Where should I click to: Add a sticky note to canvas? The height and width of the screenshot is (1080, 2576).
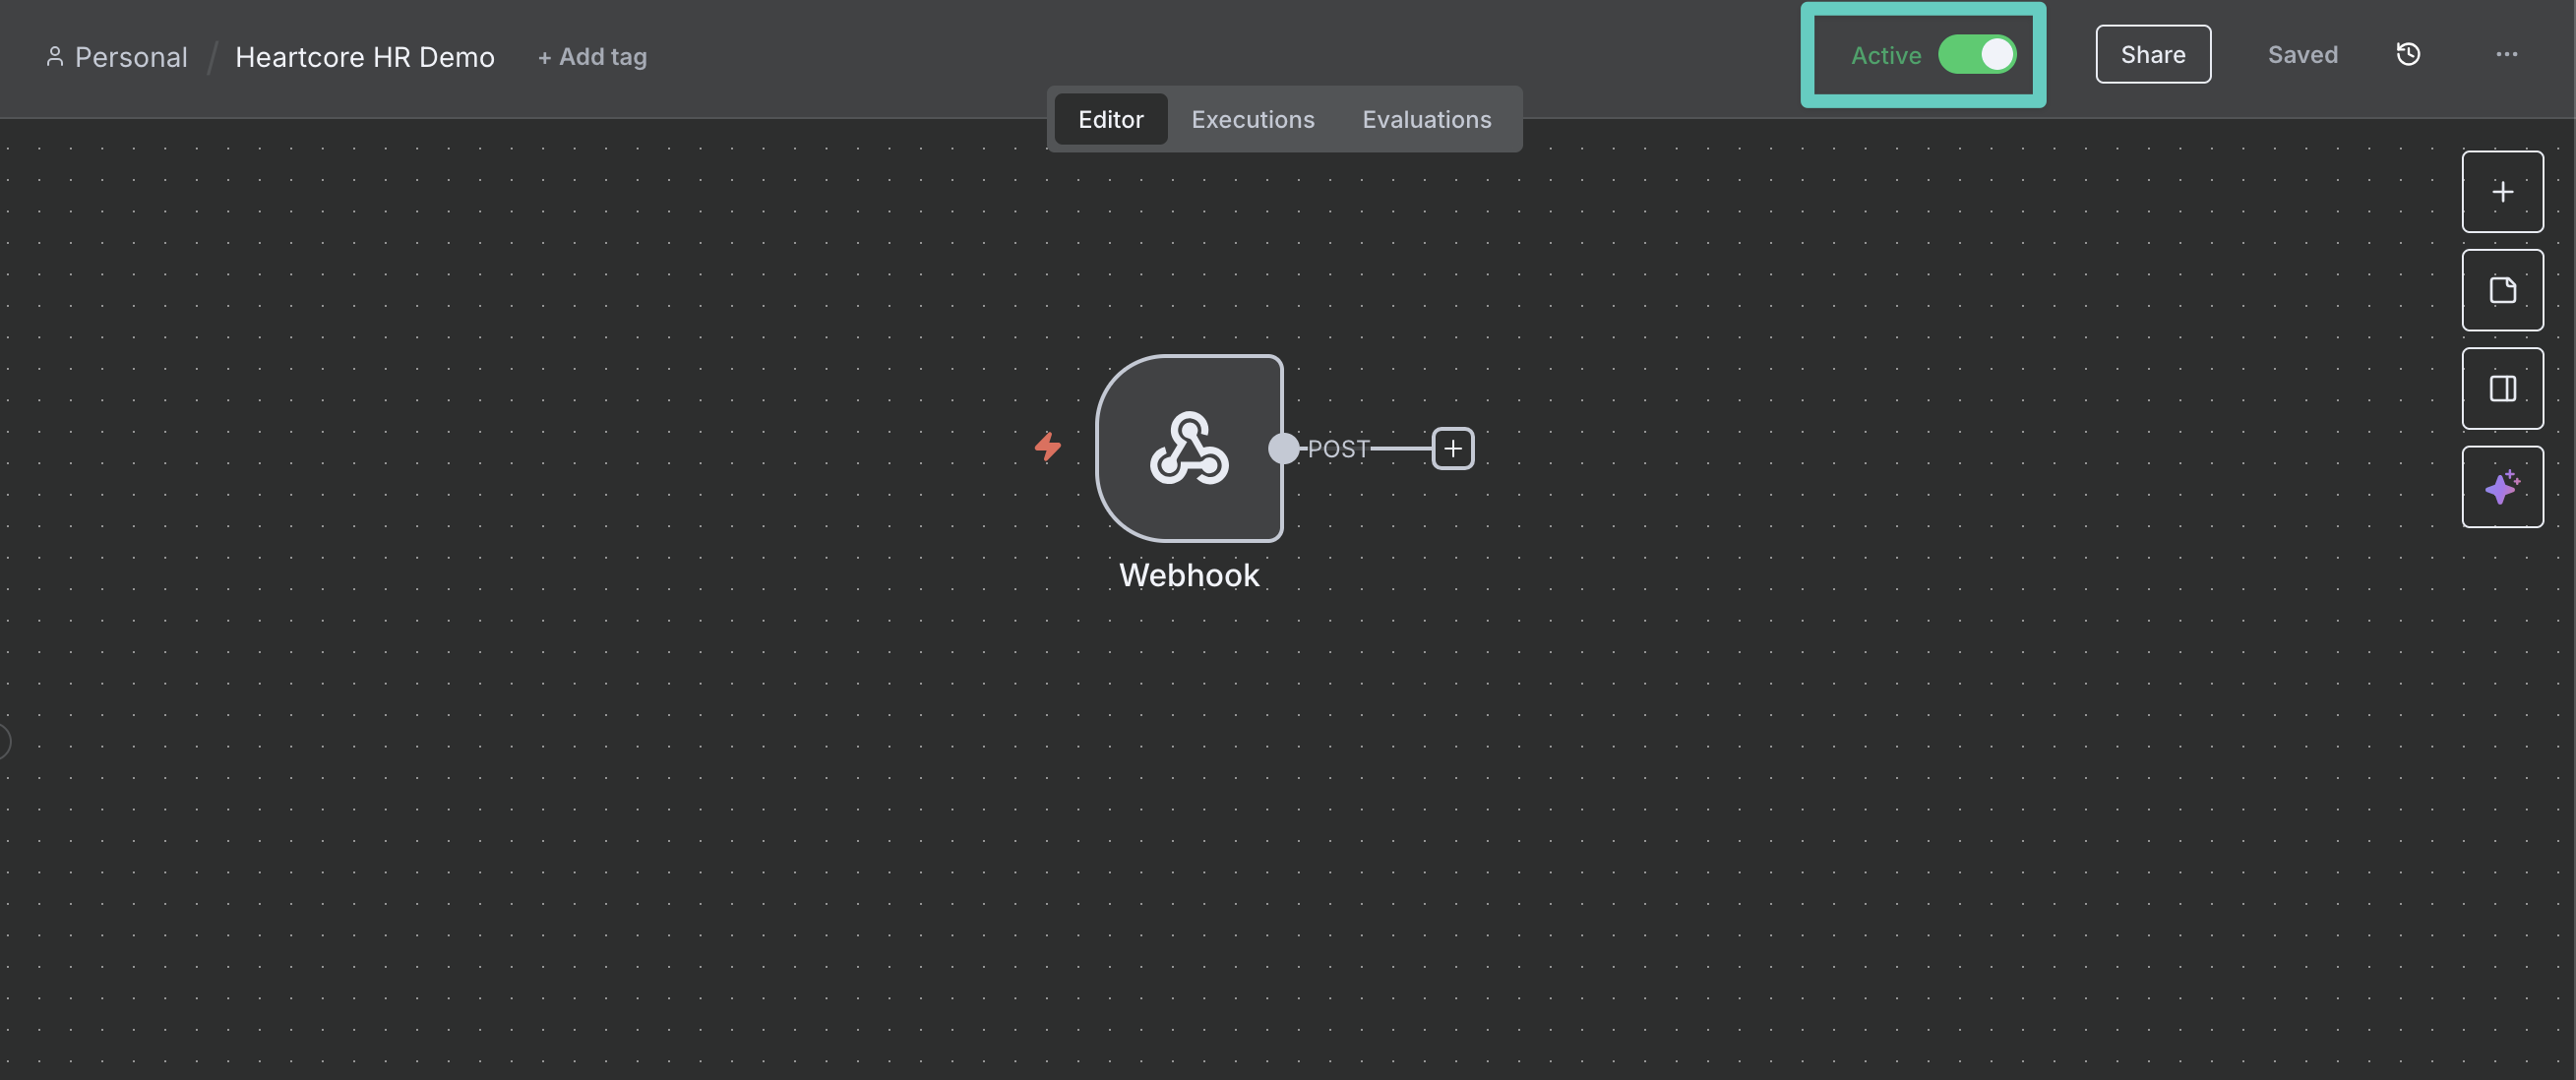(2501, 290)
